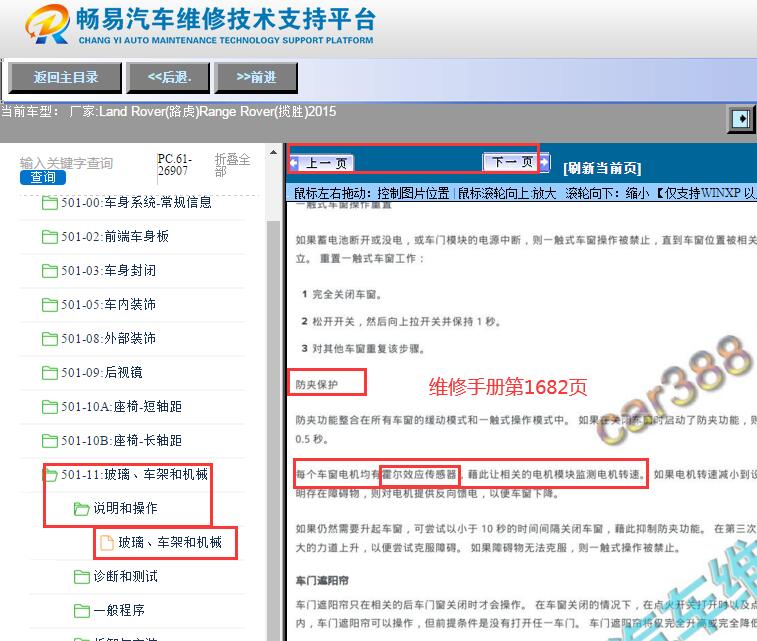Click tree panel scrollbar up arrow
Viewport: 757px width, 641px height.
[273, 153]
